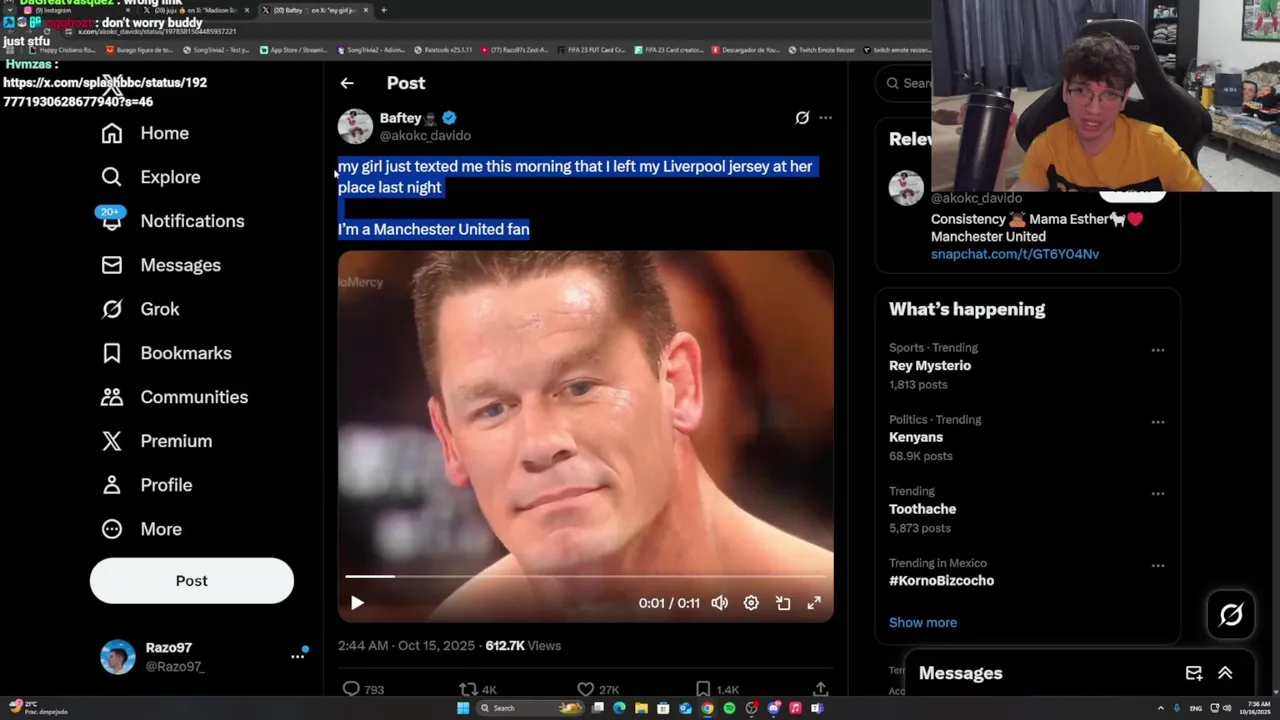
Task: Open account menu dots beside Razo97
Action: (297, 656)
